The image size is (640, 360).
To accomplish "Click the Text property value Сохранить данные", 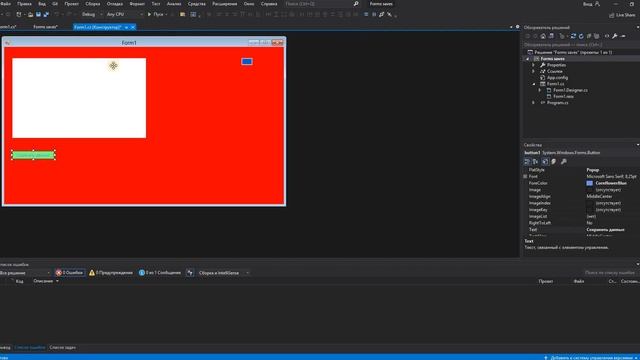I will click(605, 230).
